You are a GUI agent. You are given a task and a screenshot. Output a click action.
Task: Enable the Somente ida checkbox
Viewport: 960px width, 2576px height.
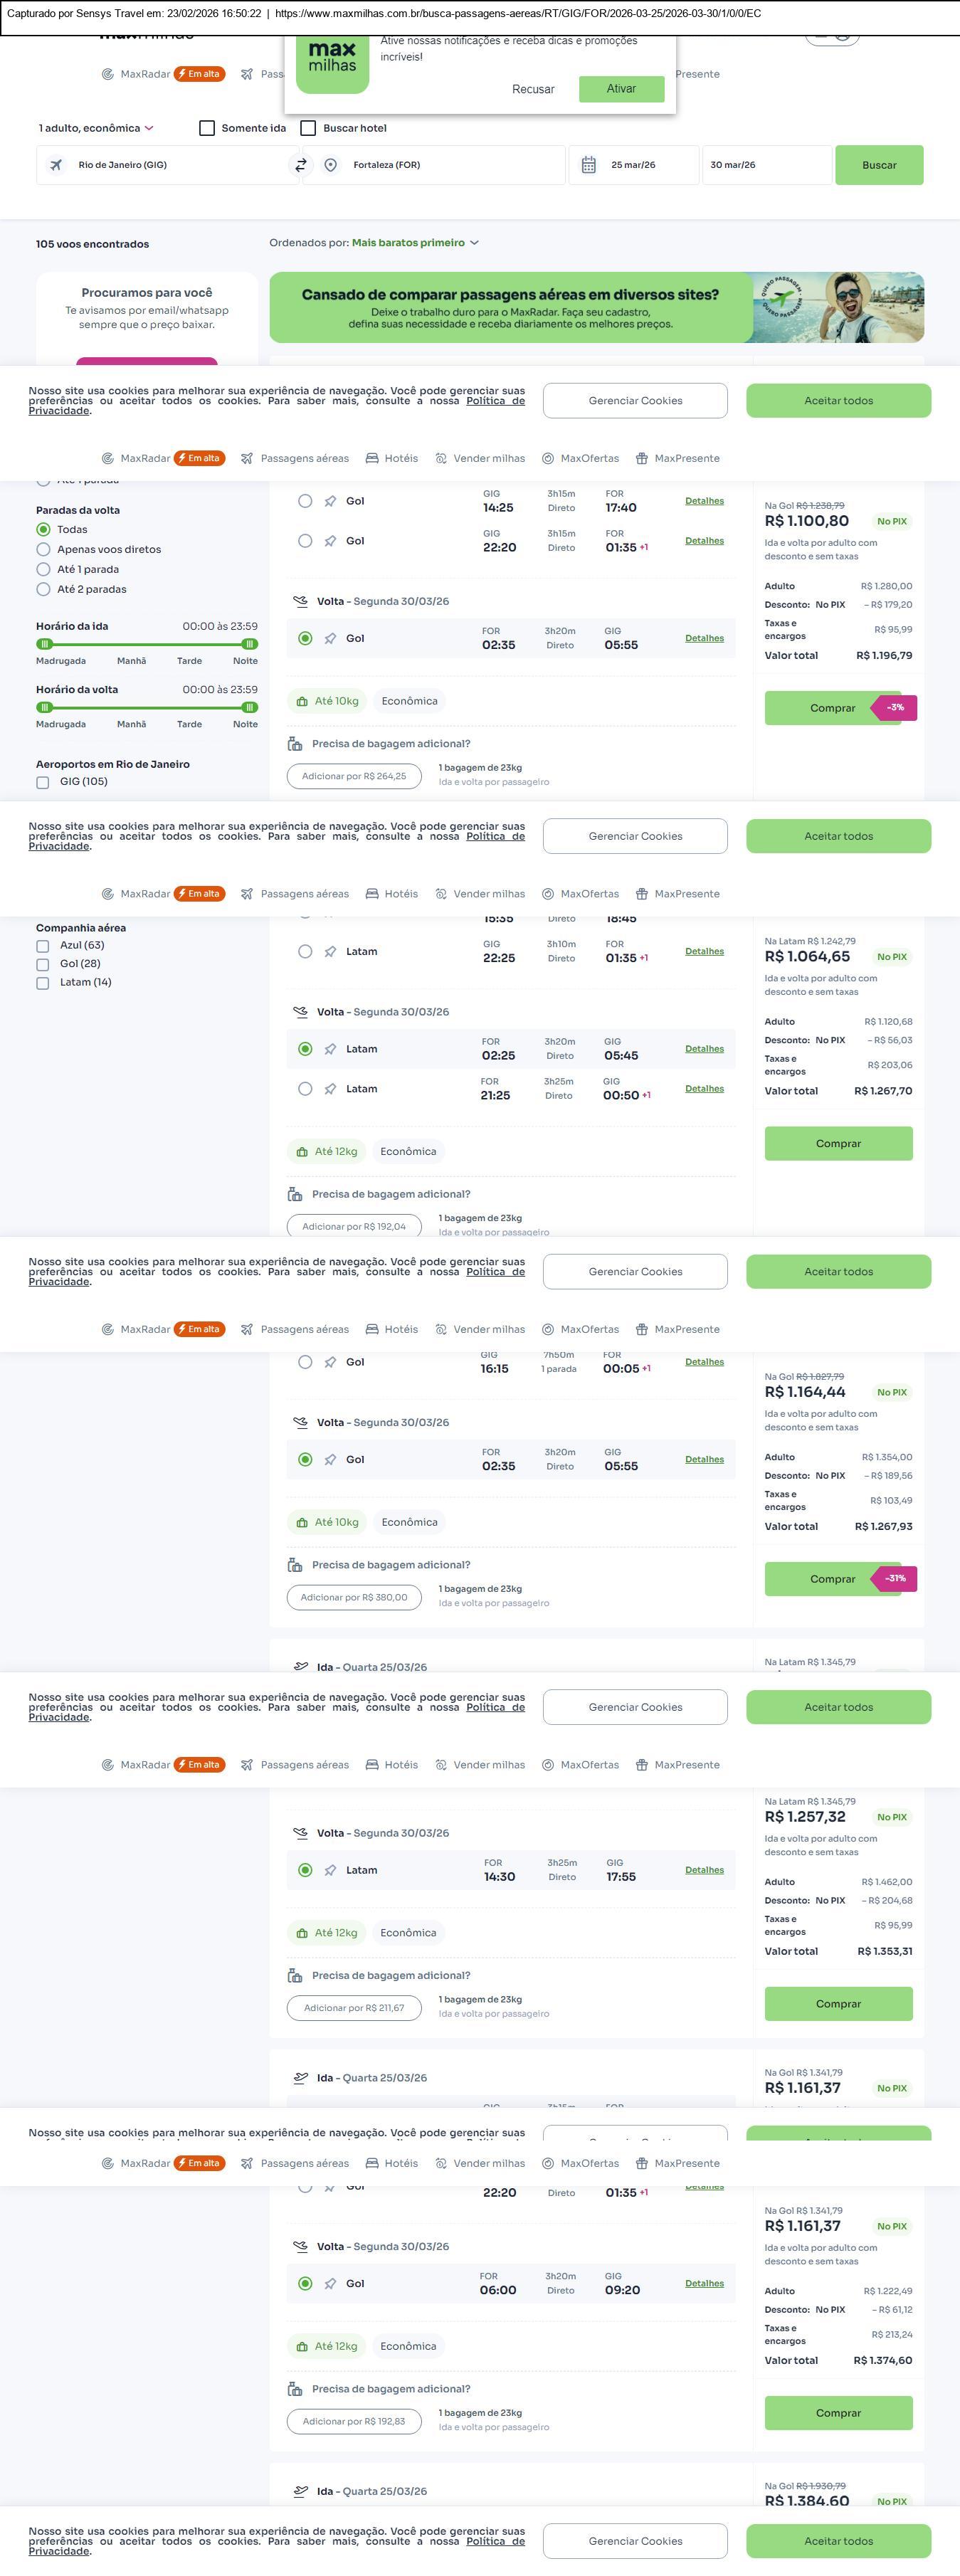pos(207,128)
